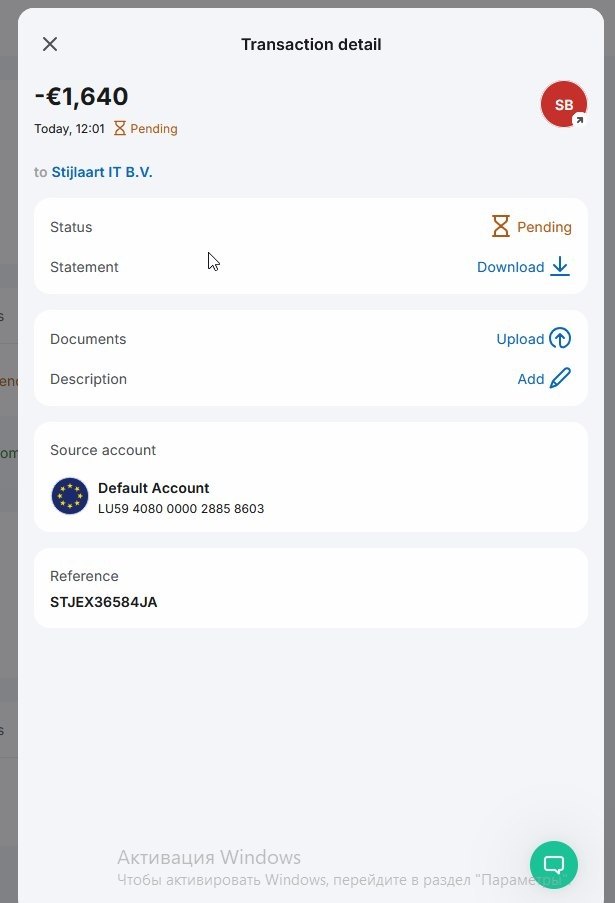
Task: Click the -€1,640 transaction amount
Action: [x=81, y=97]
